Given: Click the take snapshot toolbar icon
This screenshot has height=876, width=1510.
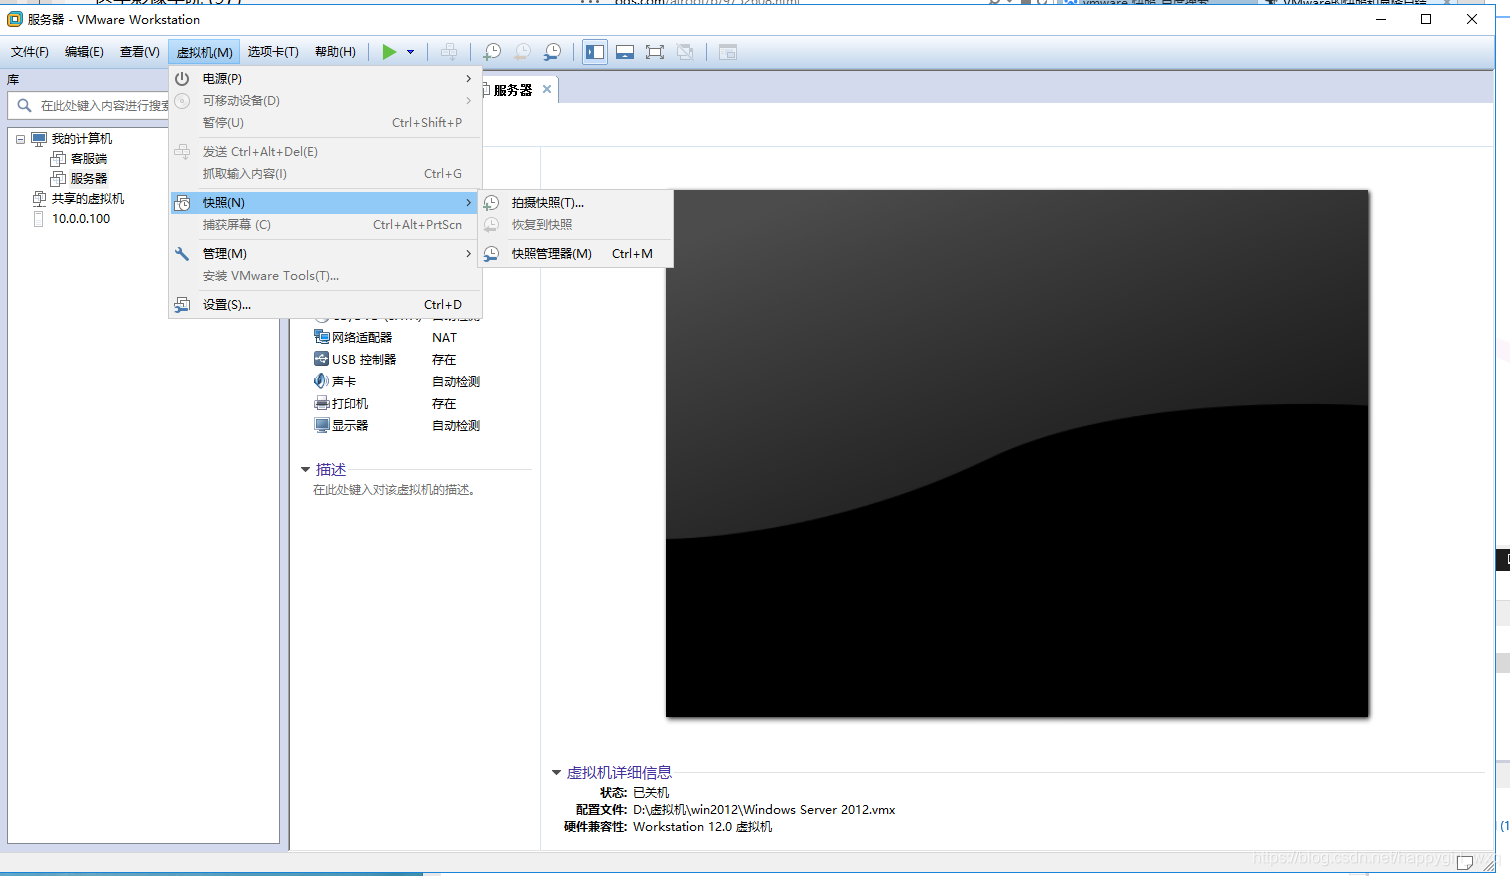Looking at the screenshot, I should tap(492, 52).
